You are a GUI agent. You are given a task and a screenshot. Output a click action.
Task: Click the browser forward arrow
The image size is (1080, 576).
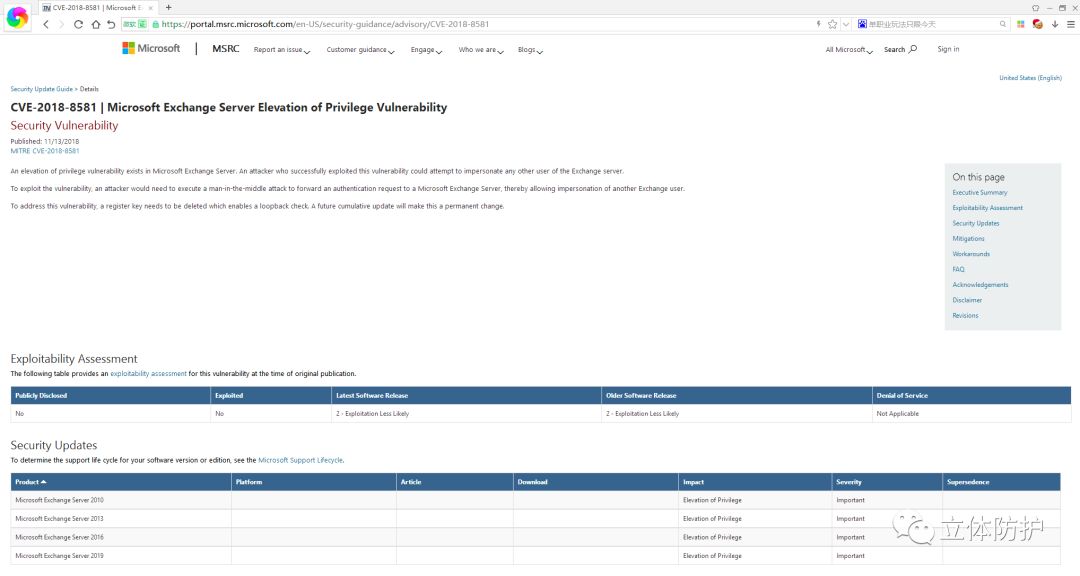(61, 24)
